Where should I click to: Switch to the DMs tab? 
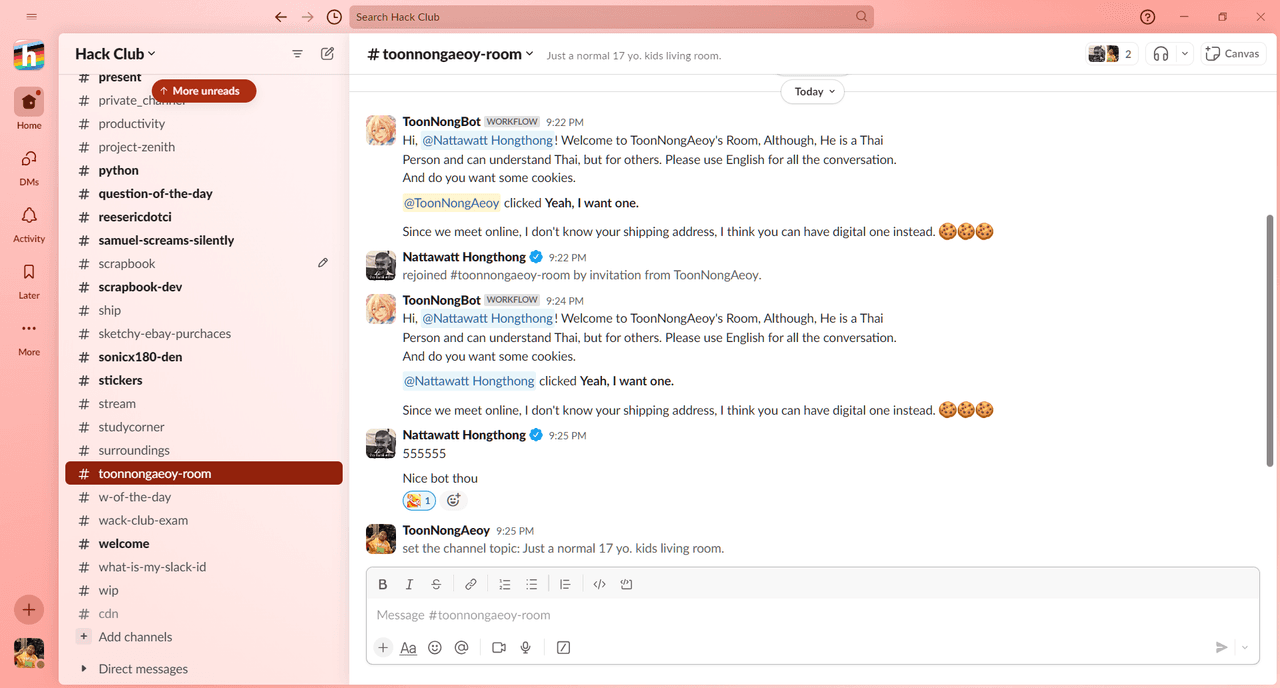(x=29, y=166)
